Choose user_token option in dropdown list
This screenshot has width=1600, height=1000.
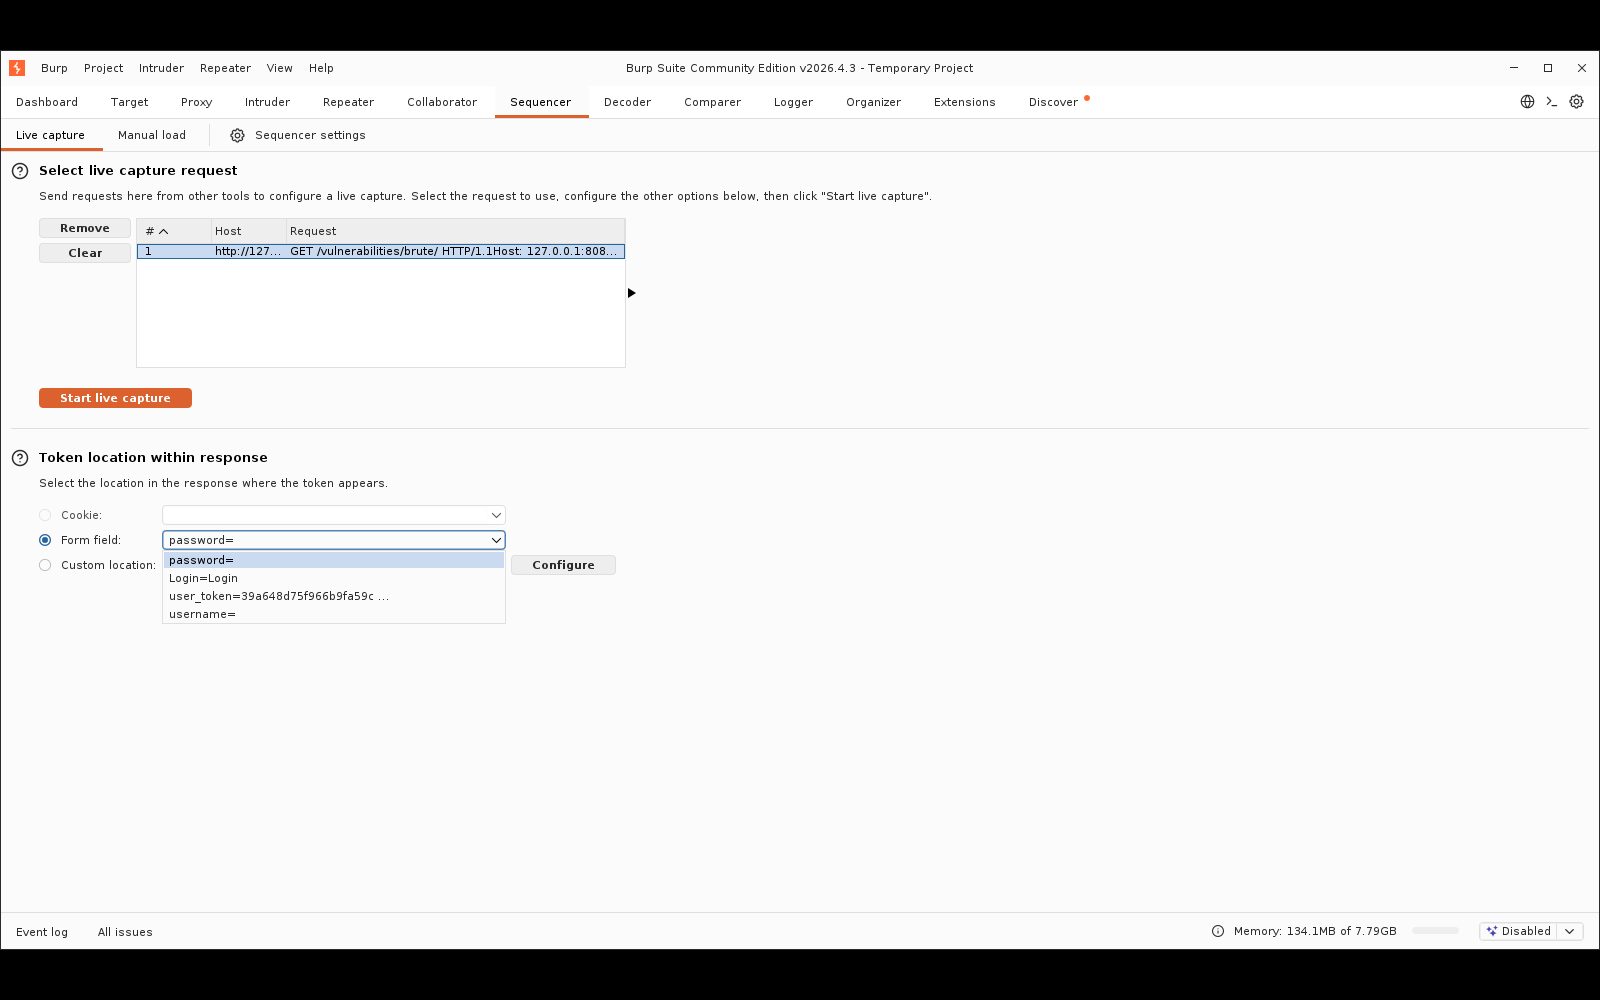click(334, 596)
